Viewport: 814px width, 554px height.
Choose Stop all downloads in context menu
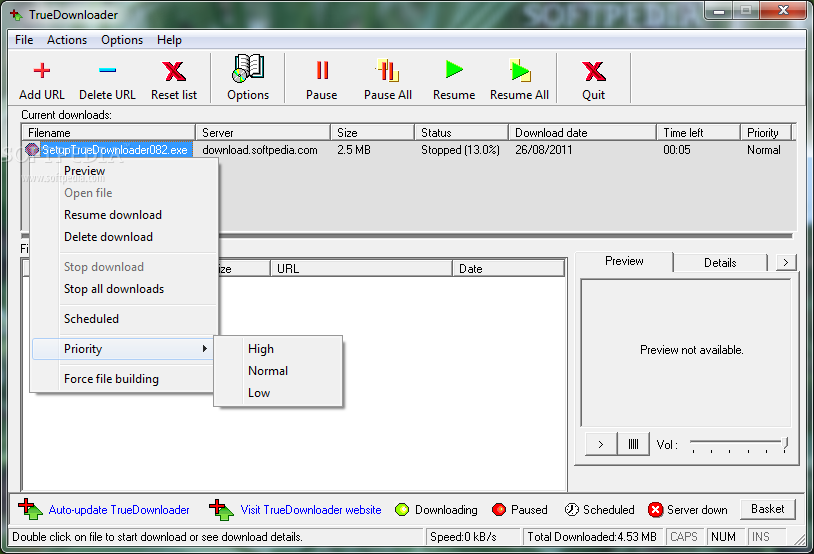coord(124,289)
